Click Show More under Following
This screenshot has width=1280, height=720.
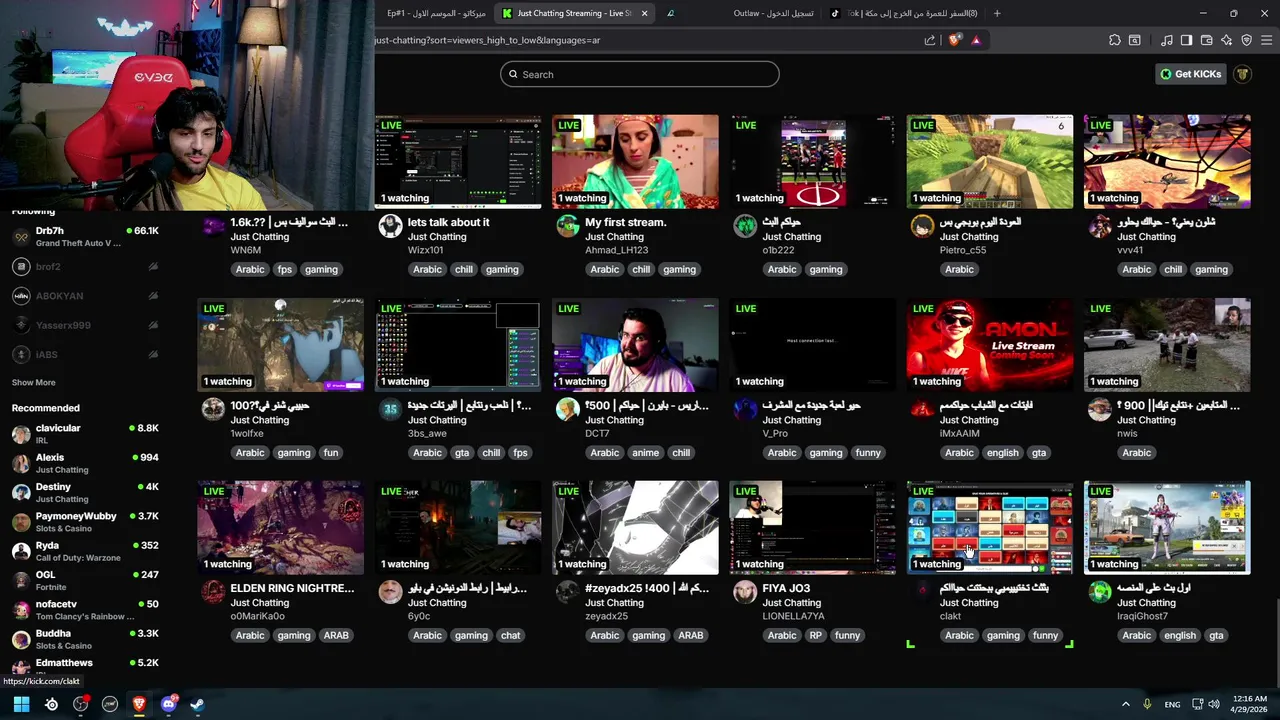point(33,383)
